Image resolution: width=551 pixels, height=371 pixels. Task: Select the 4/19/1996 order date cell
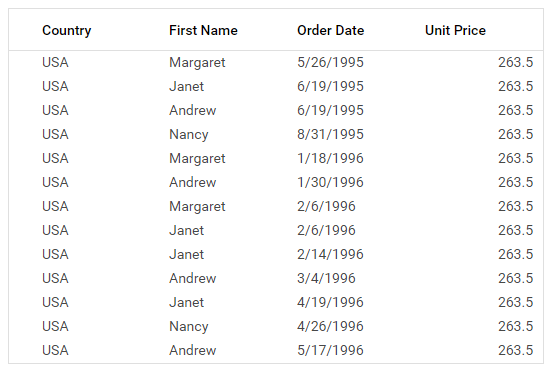[x=330, y=302]
